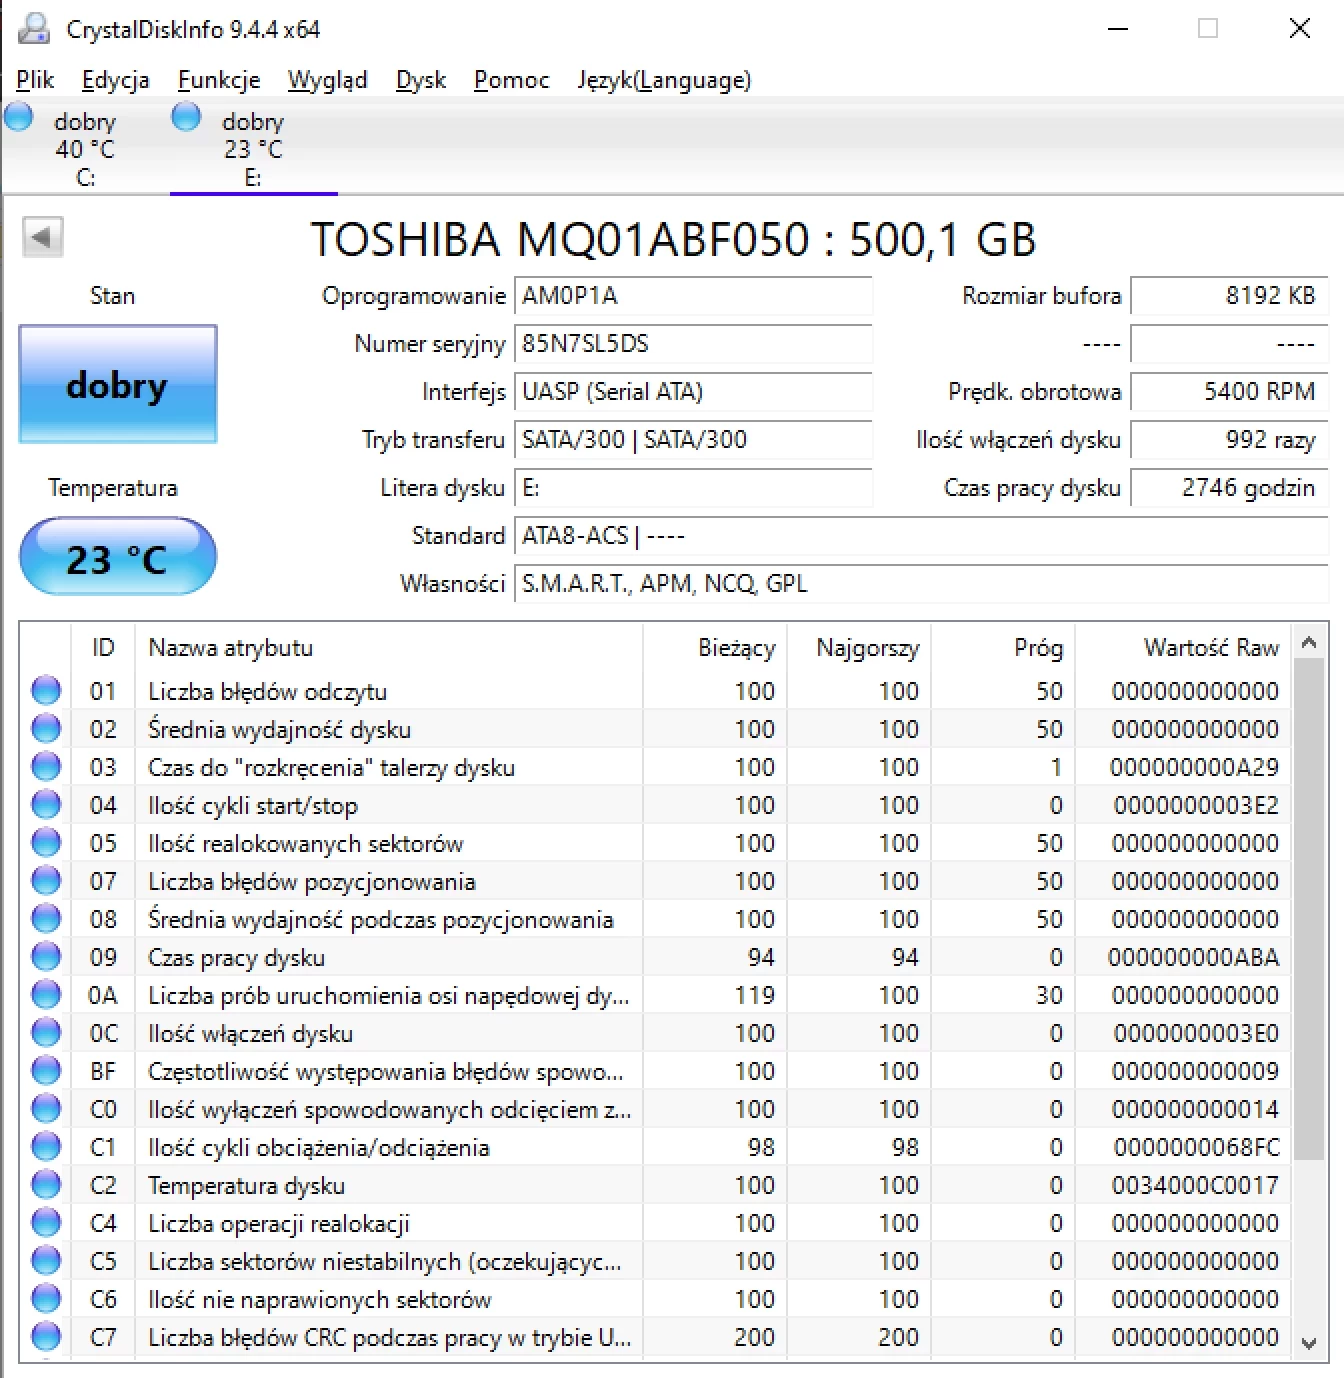Click the Ilość włączeń dysku value 992 razy

(x=1229, y=440)
